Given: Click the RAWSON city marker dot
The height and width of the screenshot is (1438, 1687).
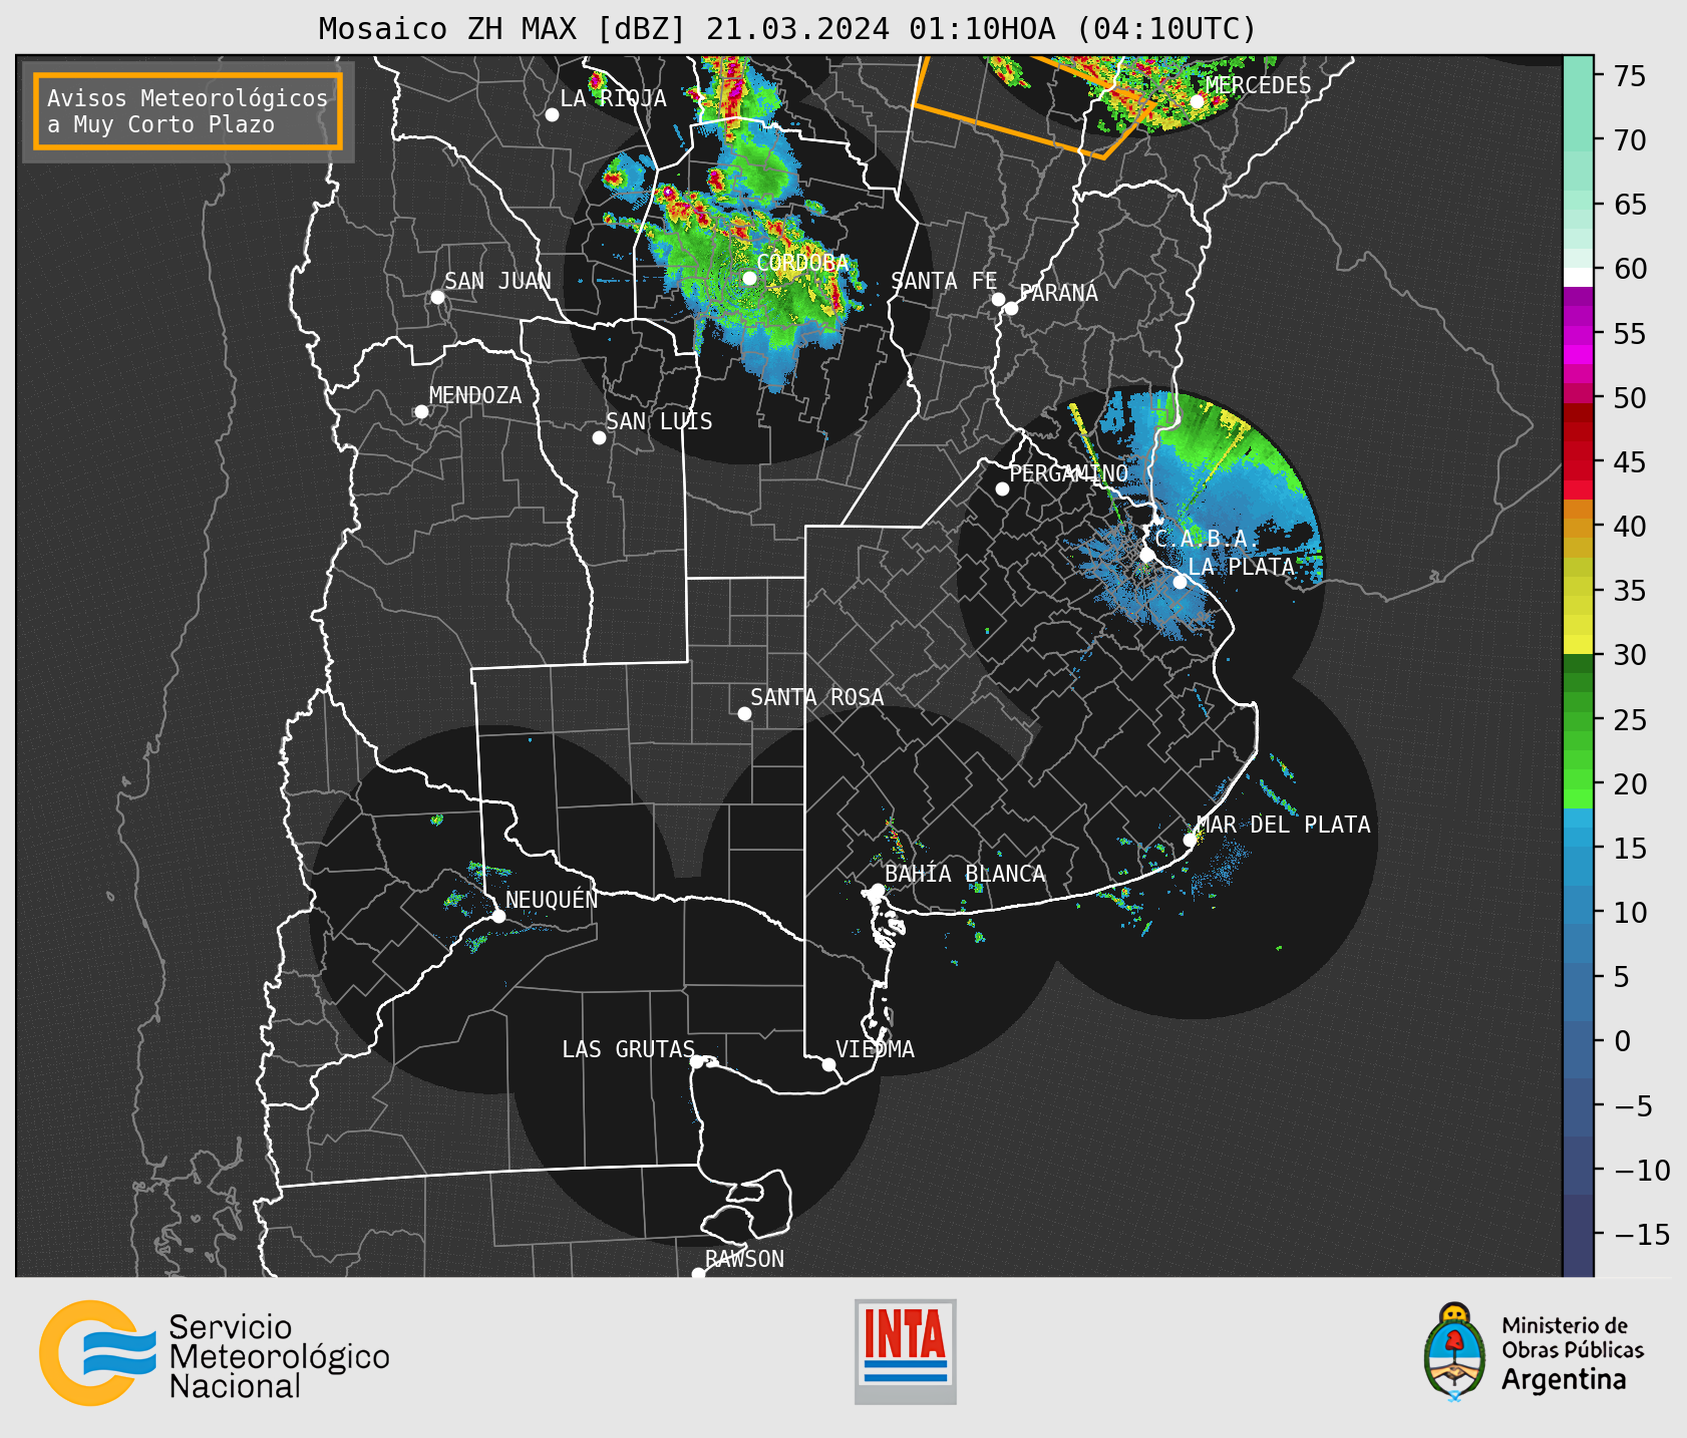Looking at the screenshot, I should 698,1274.
